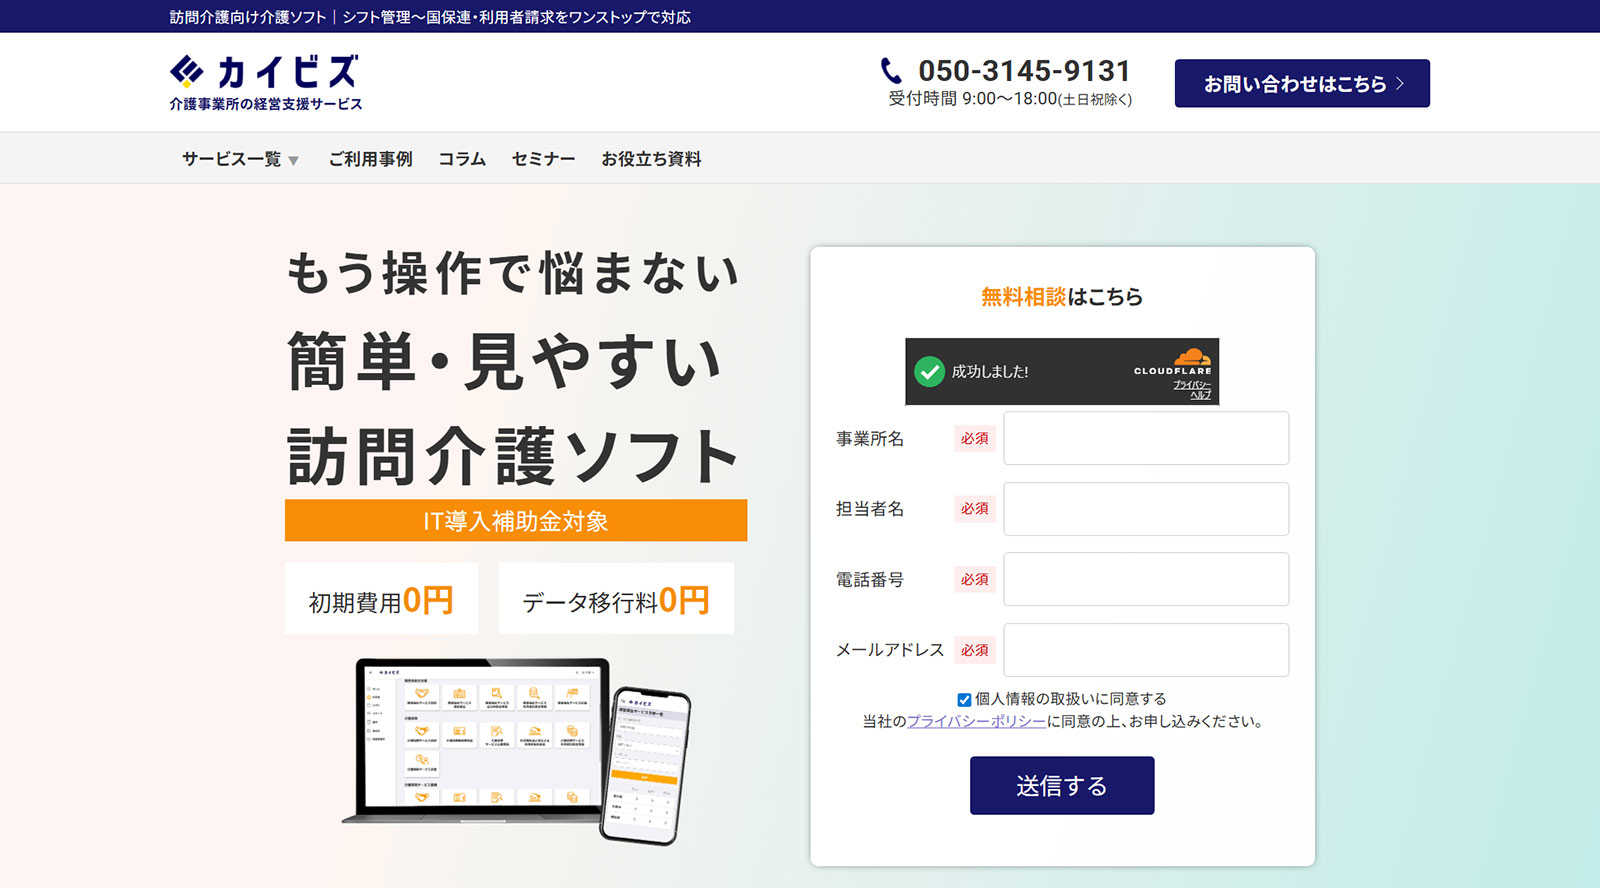Click the 訪問介護ソフト headline
The image size is (1600, 888).
coord(513,456)
